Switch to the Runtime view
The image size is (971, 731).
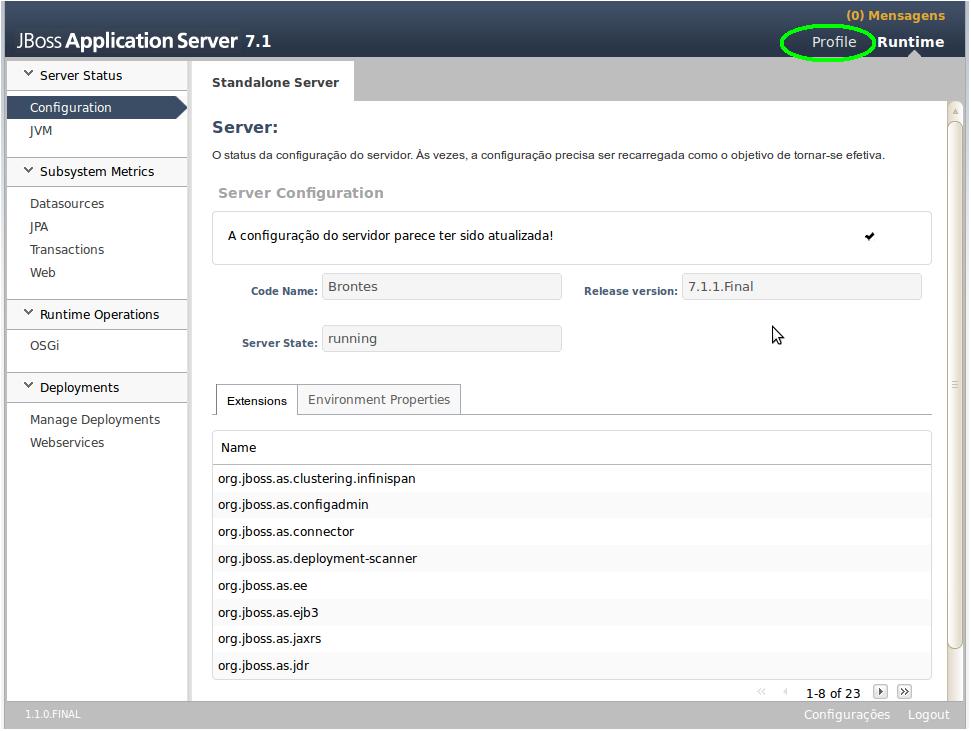pyautogui.click(x=910, y=42)
